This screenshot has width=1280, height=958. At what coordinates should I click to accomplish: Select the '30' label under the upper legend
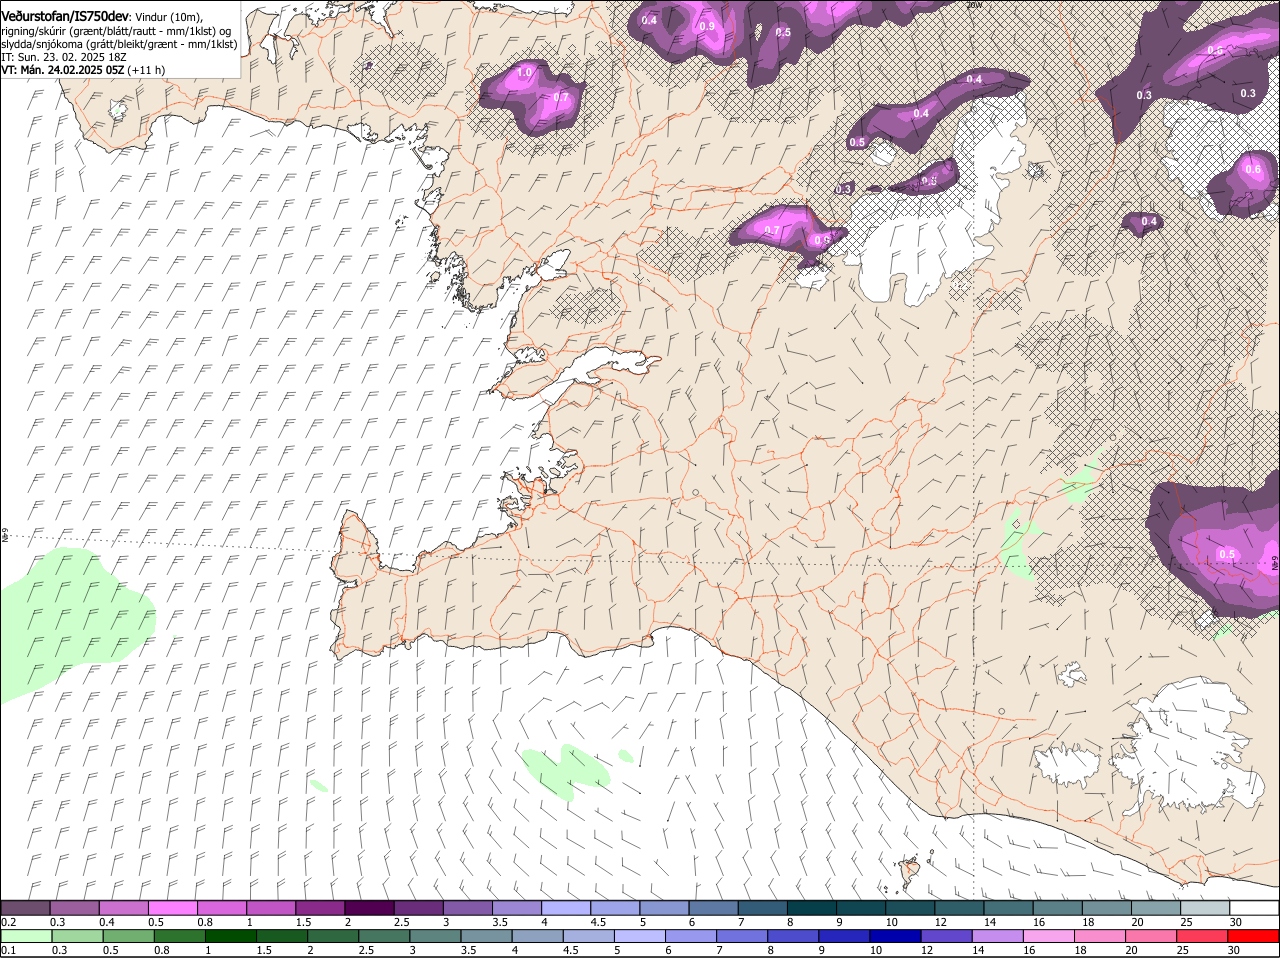point(1236,922)
